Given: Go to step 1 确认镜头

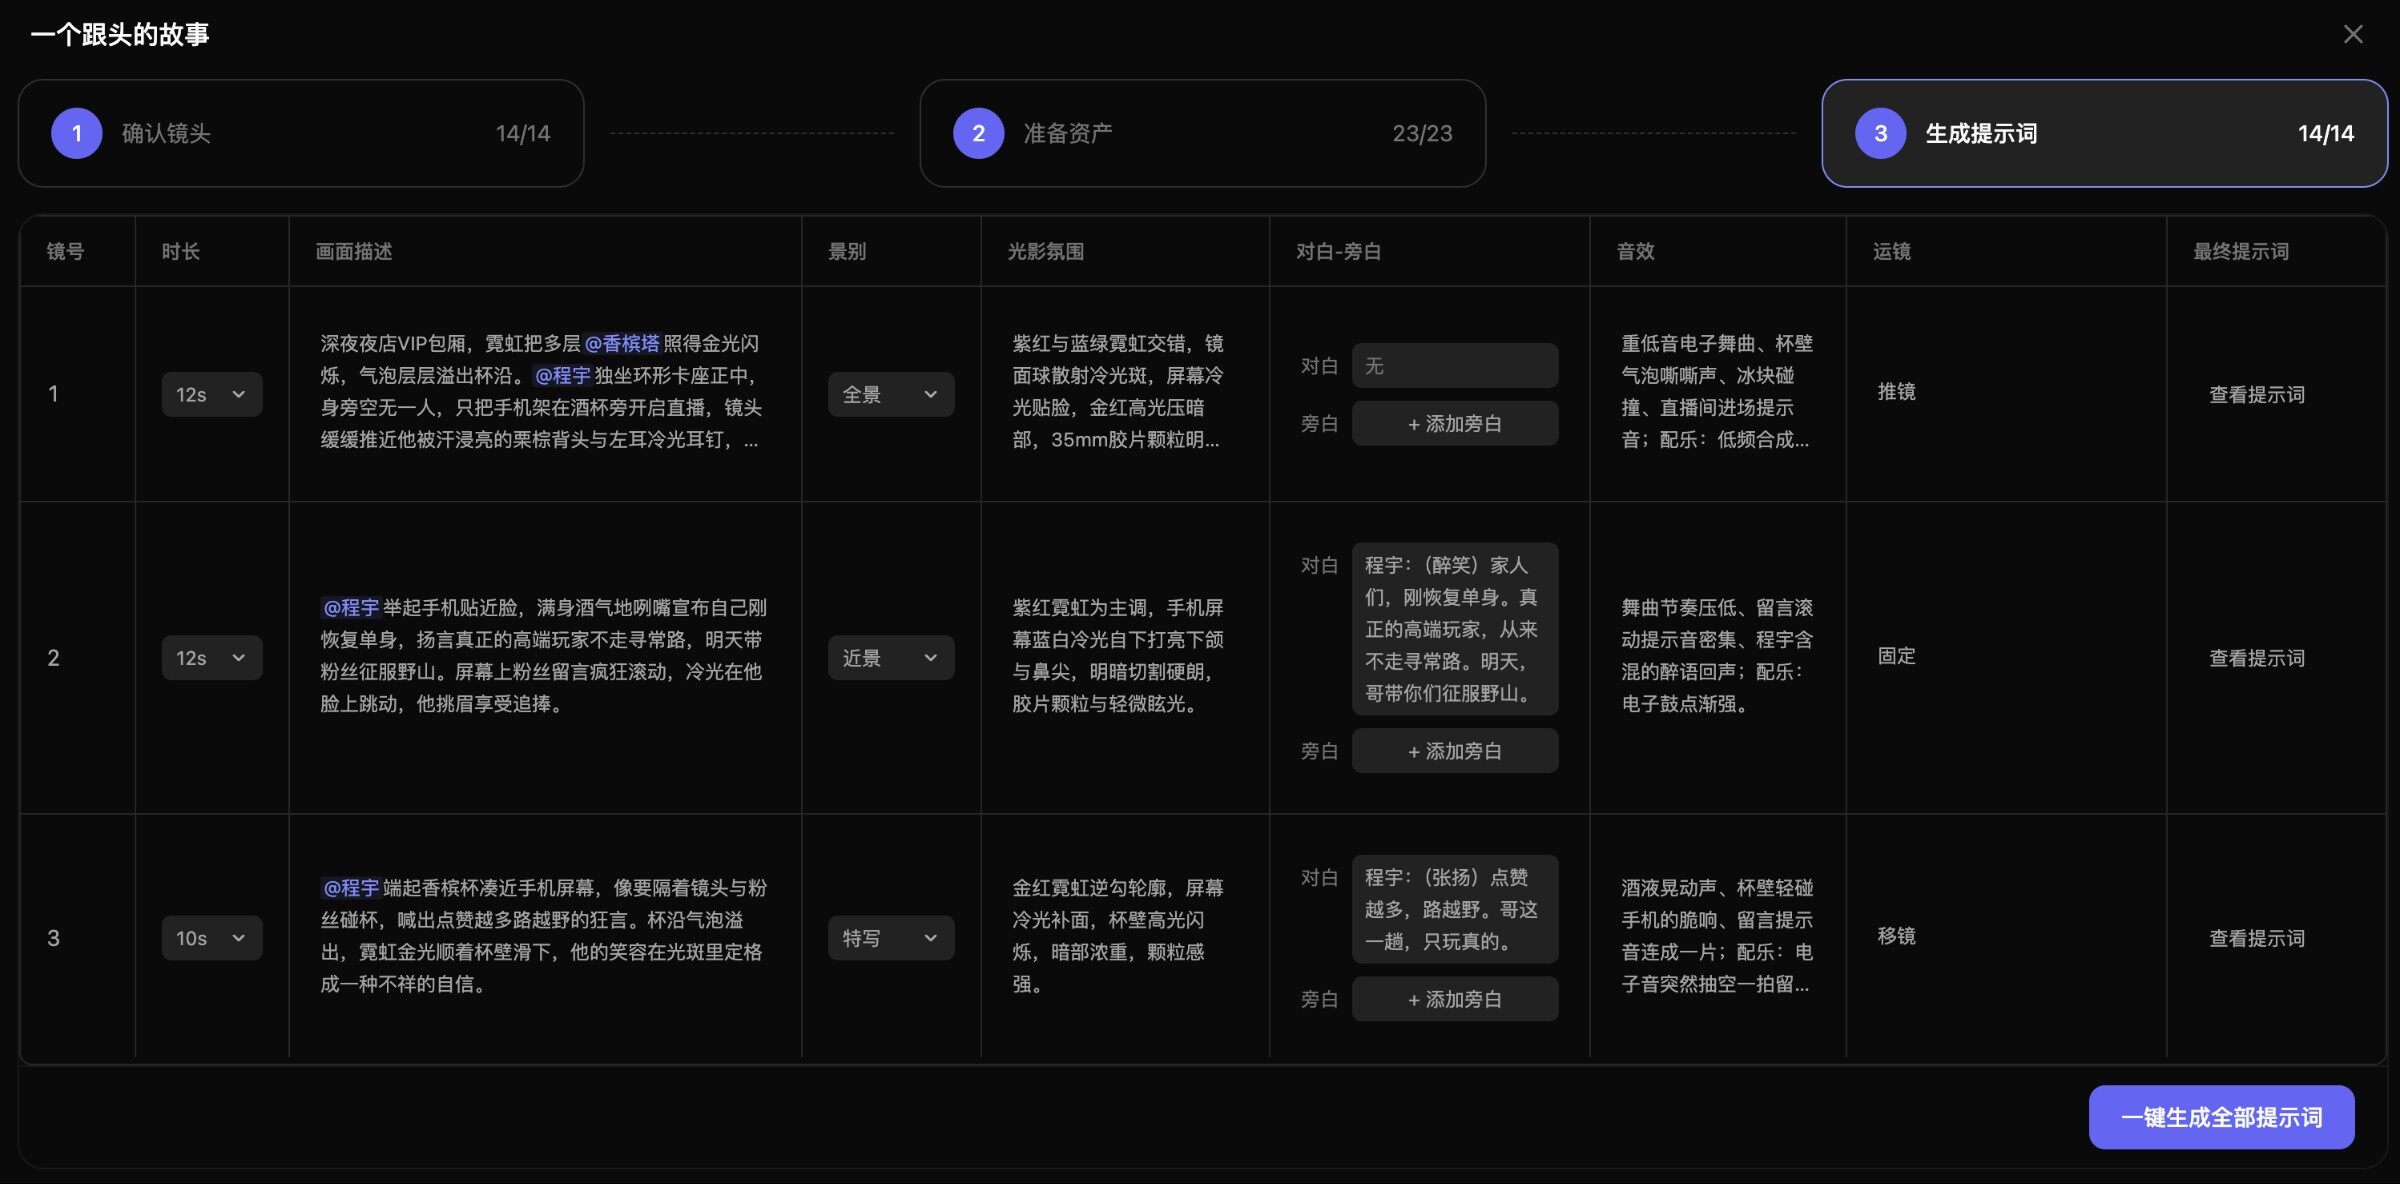Looking at the screenshot, I should click(x=301, y=133).
